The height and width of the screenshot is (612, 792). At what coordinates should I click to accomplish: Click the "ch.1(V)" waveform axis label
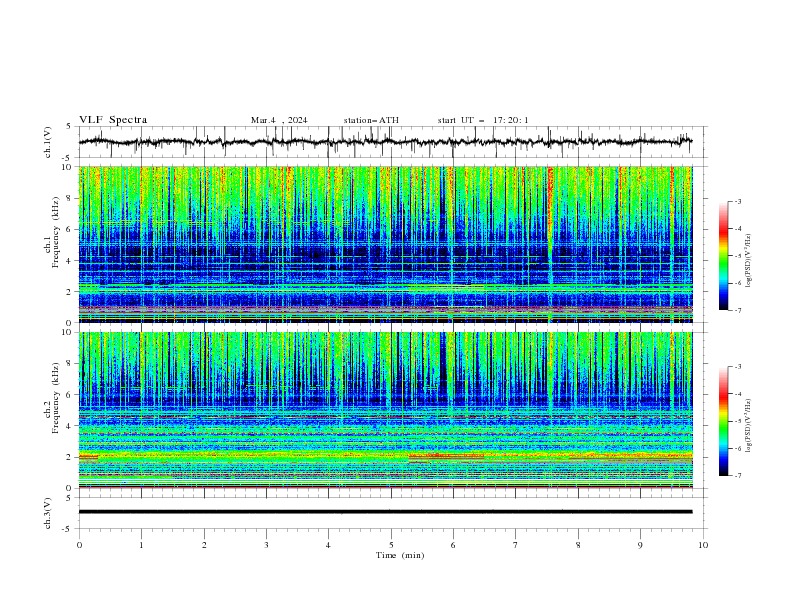click(48, 142)
